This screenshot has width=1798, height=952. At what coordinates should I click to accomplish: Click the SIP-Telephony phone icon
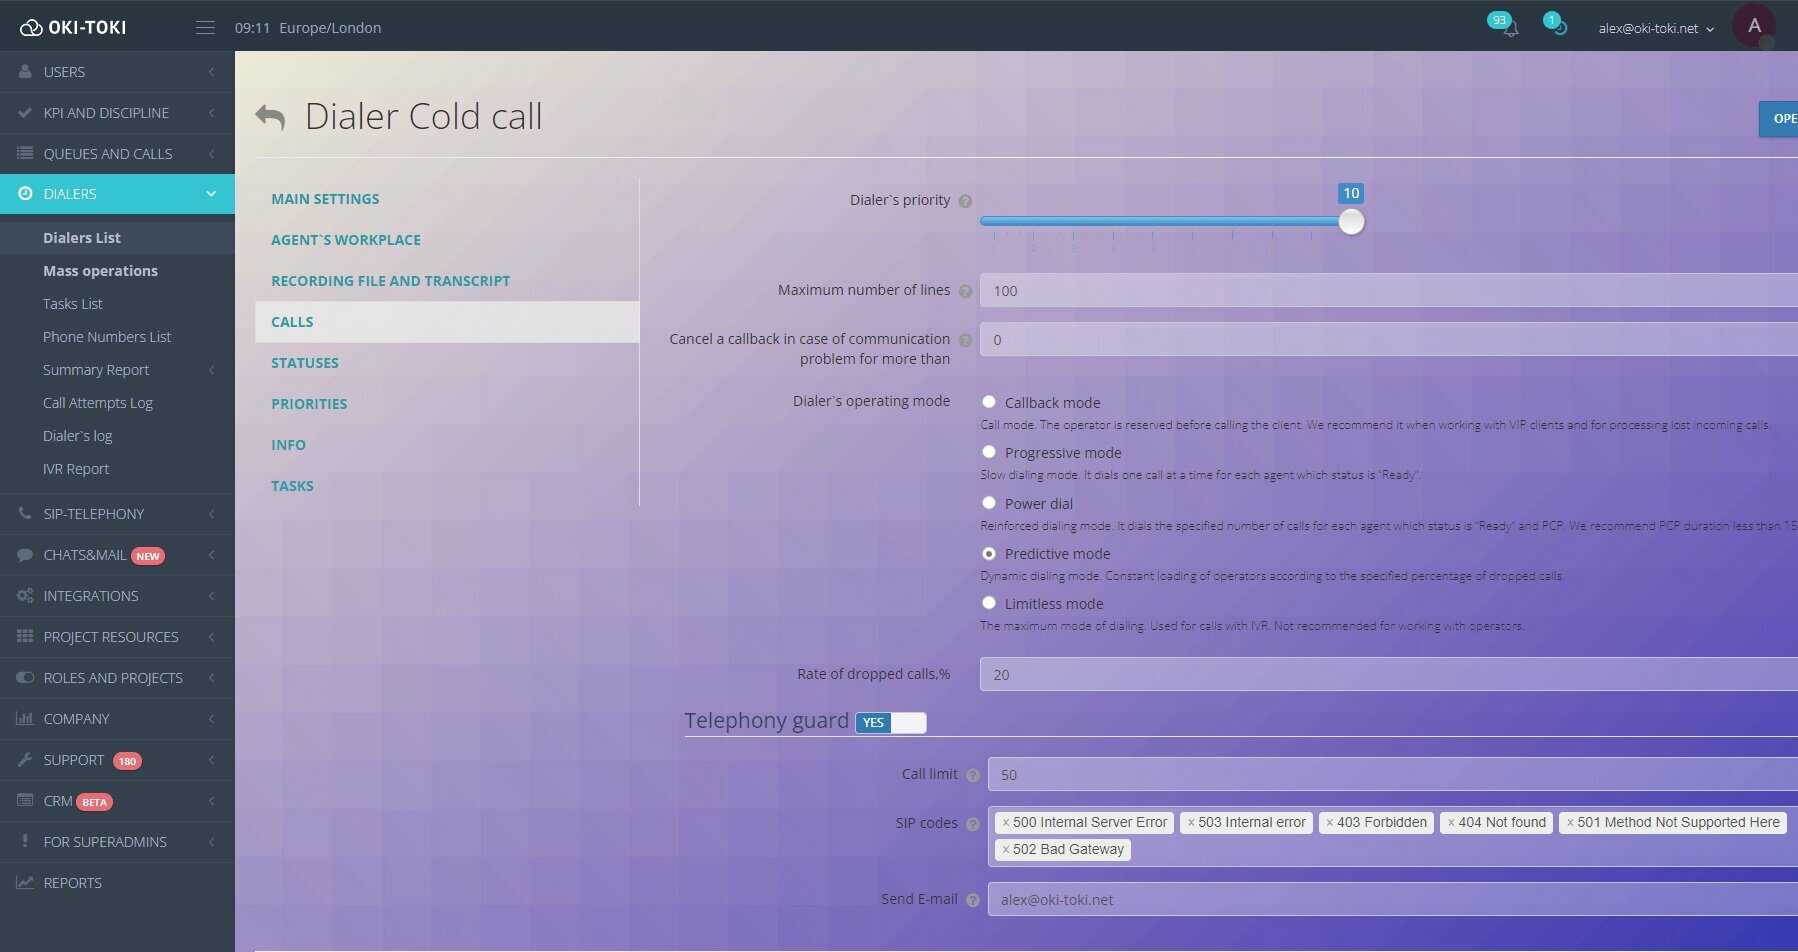pos(25,513)
